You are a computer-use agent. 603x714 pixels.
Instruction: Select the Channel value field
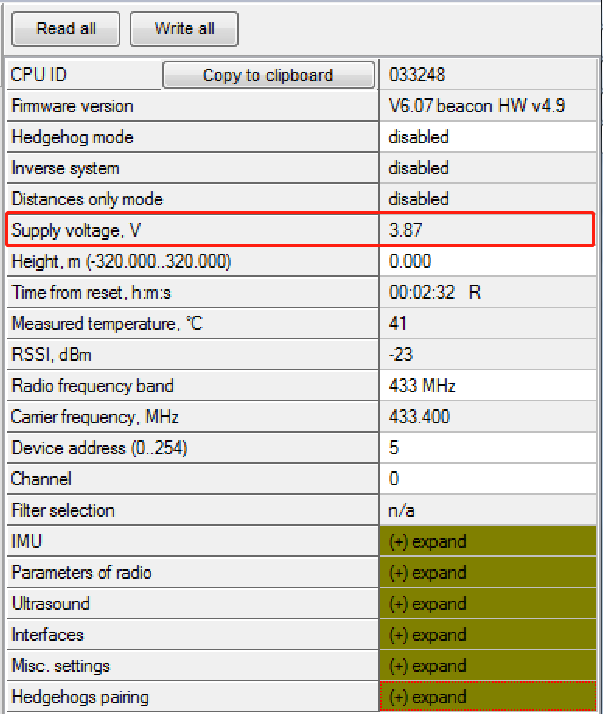[488, 479]
